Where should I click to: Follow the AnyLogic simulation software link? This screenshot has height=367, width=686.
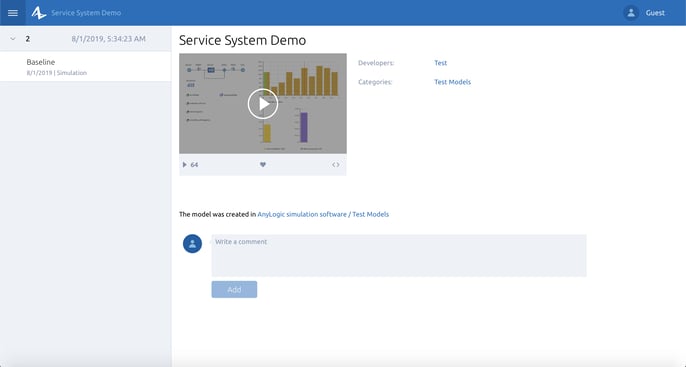click(x=302, y=214)
